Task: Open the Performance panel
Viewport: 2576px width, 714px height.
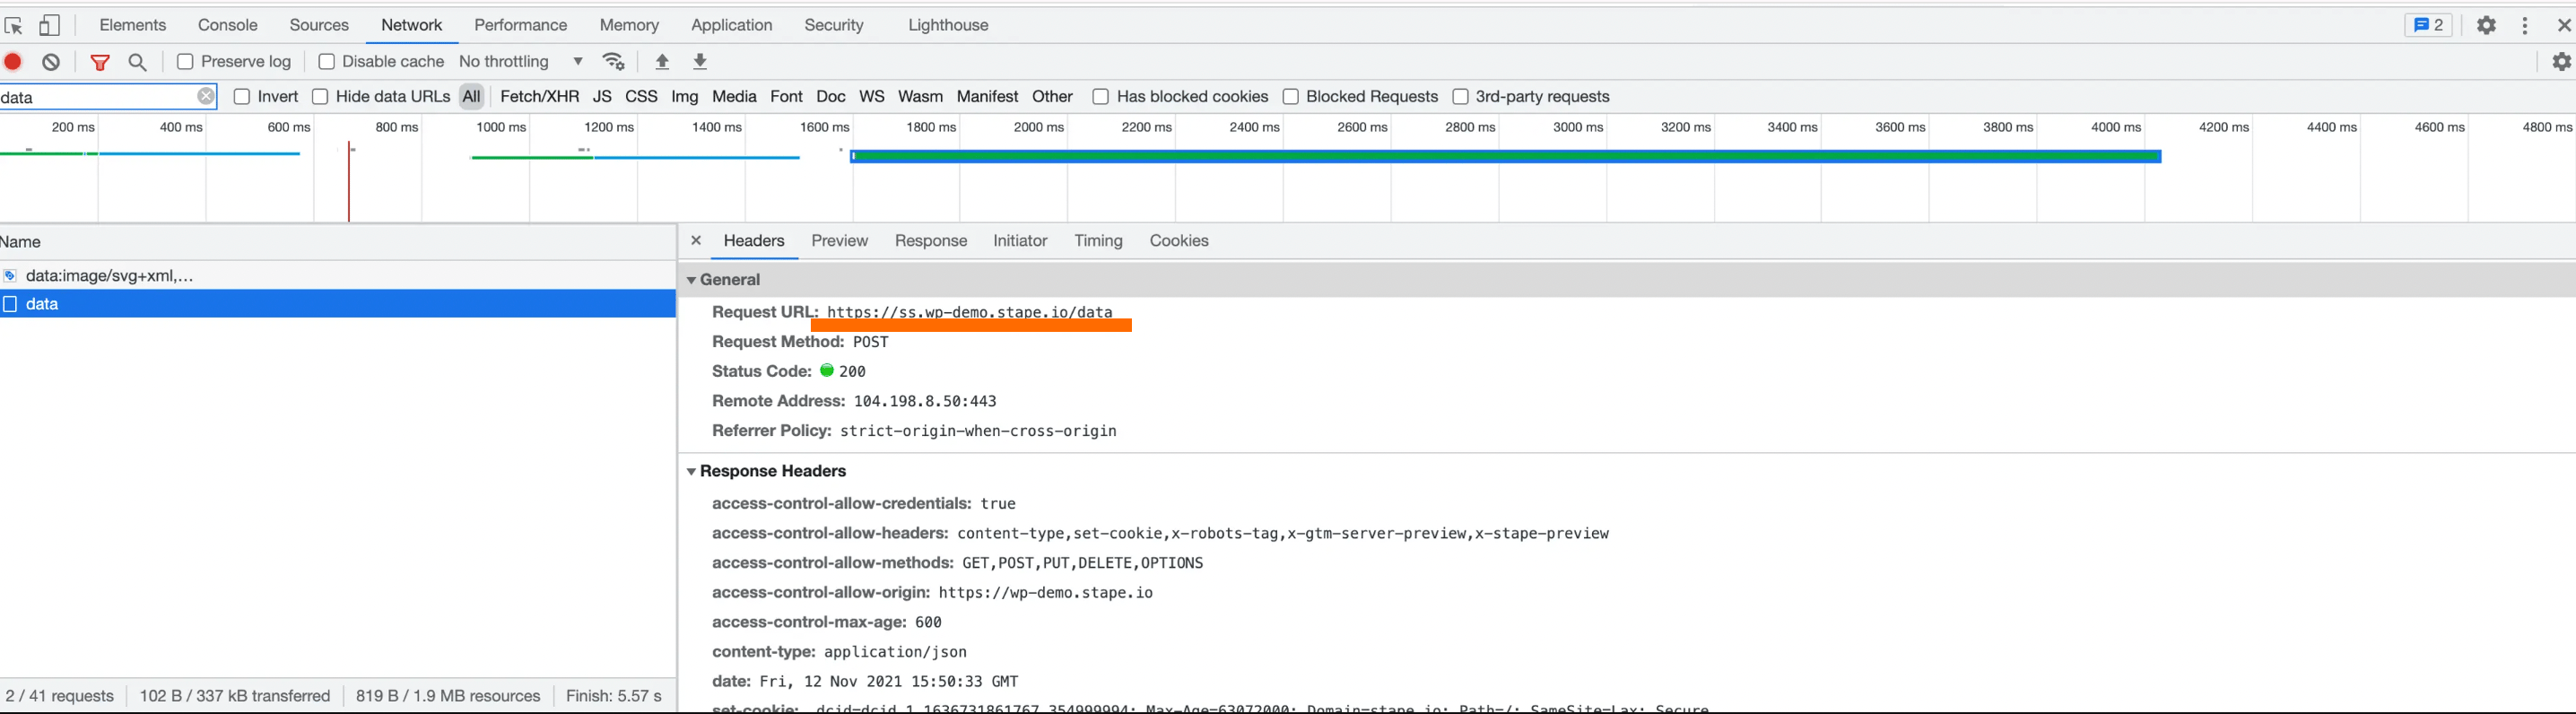Action: [520, 25]
